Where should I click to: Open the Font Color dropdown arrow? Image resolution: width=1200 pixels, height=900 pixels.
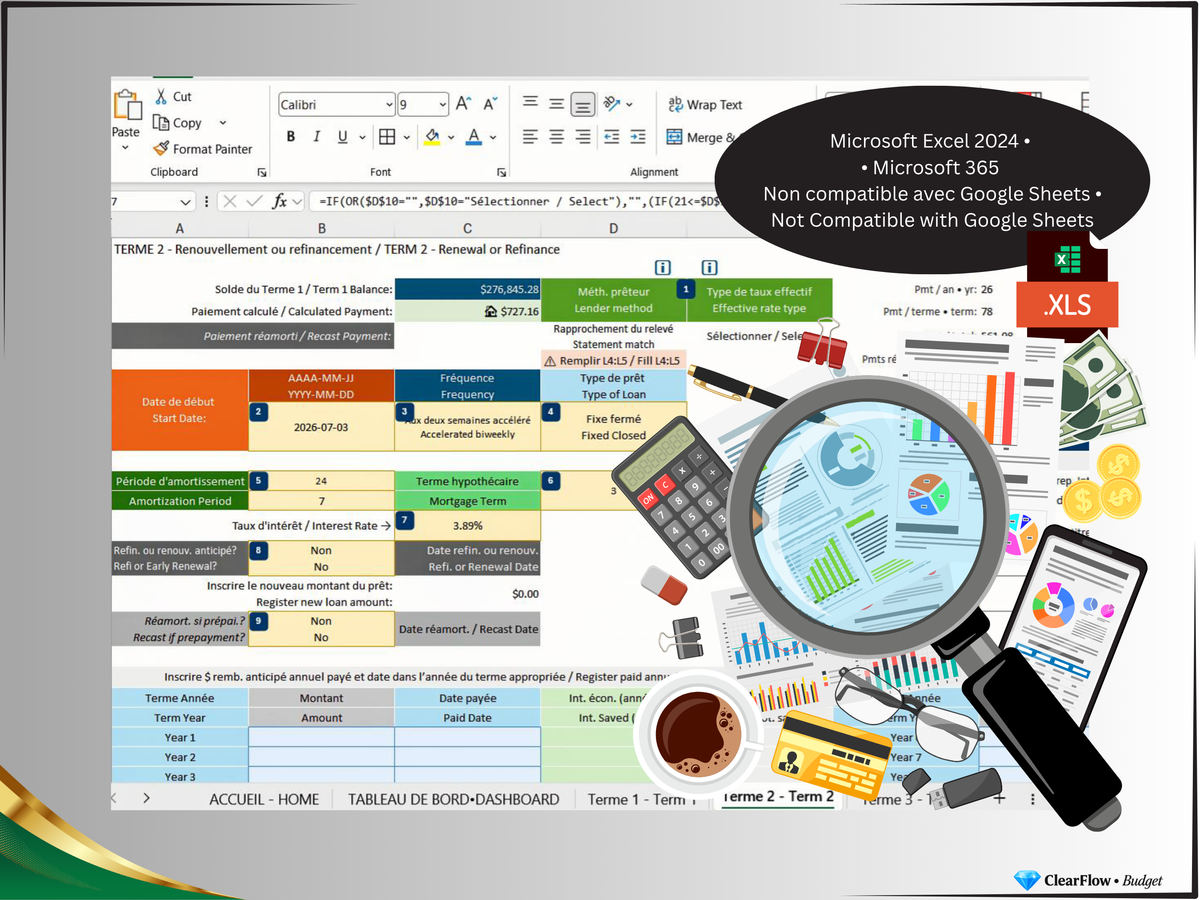point(494,137)
